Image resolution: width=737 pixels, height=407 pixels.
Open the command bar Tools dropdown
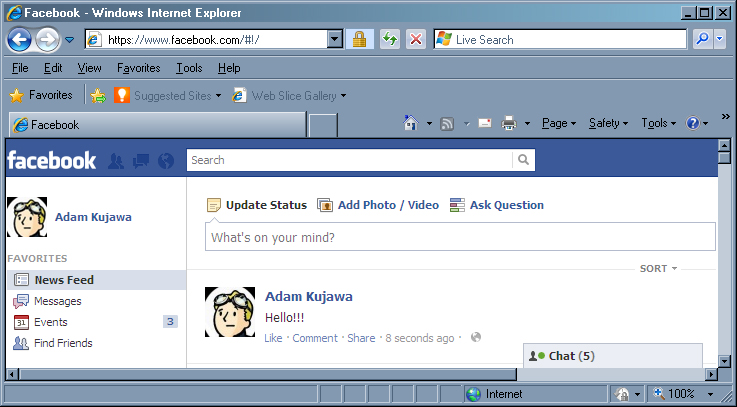click(x=659, y=123)
